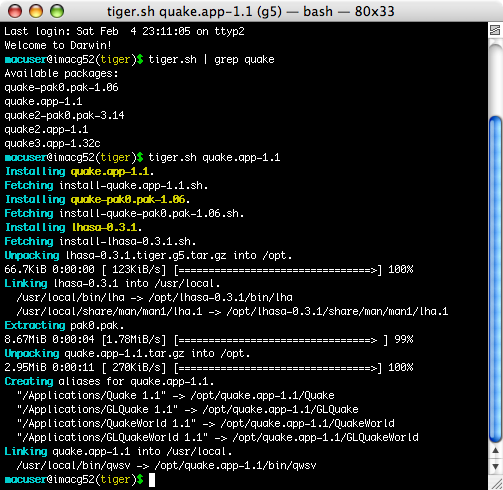The height and width of the screenshot is (490, 503).
Task: Click 'Creating aliases for quake.app-1.1.' line
Action: [x=109, y=381]
